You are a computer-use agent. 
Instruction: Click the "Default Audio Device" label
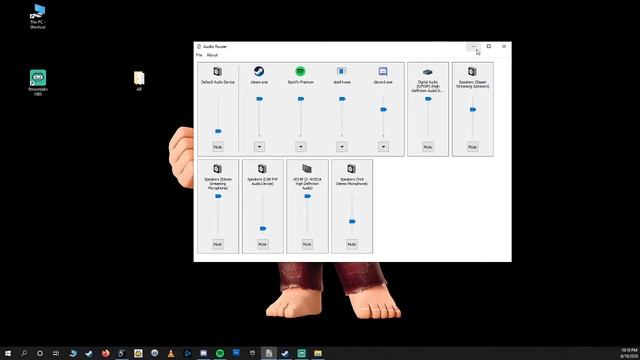click(218, 82)
